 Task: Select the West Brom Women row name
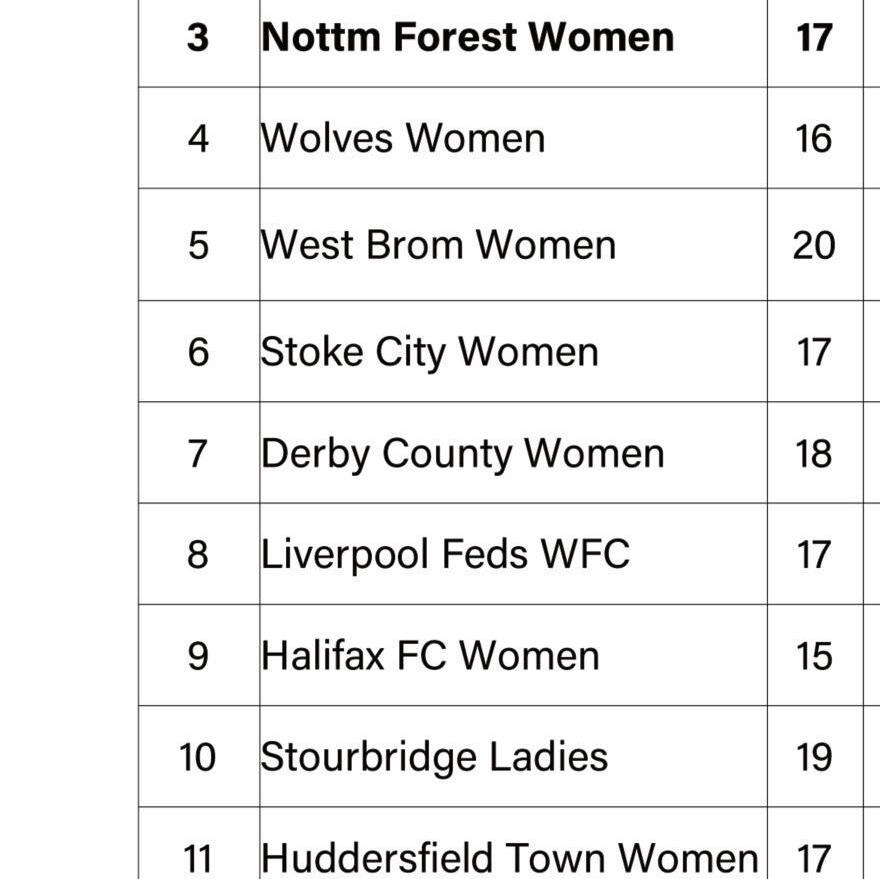pos(438,245)
